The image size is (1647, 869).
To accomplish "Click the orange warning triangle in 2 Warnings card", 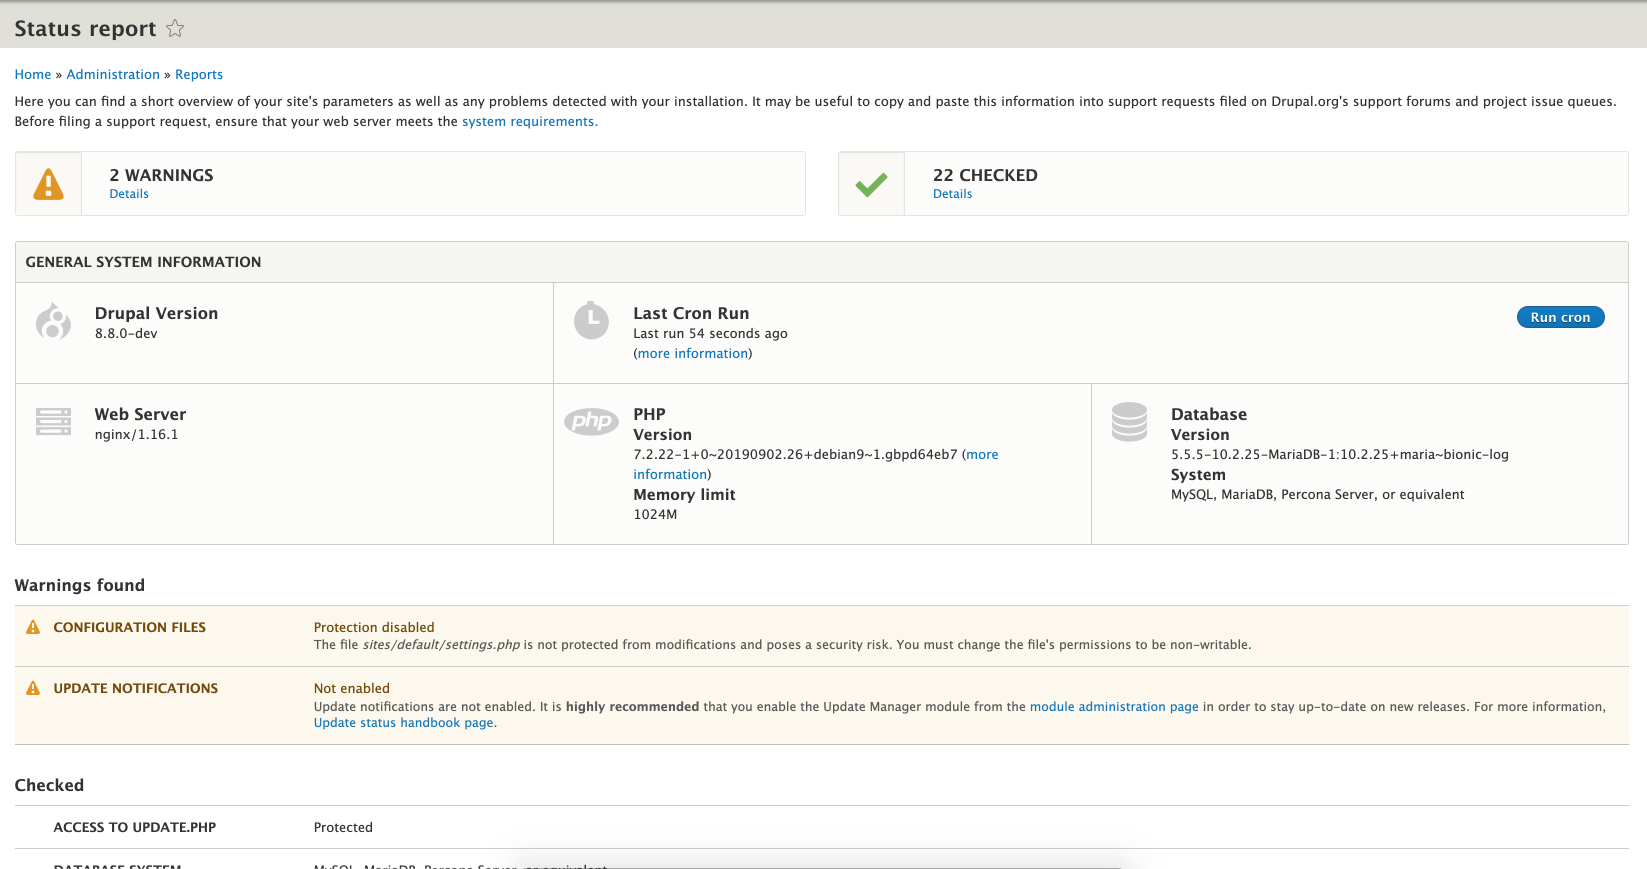I will [48, 184].
